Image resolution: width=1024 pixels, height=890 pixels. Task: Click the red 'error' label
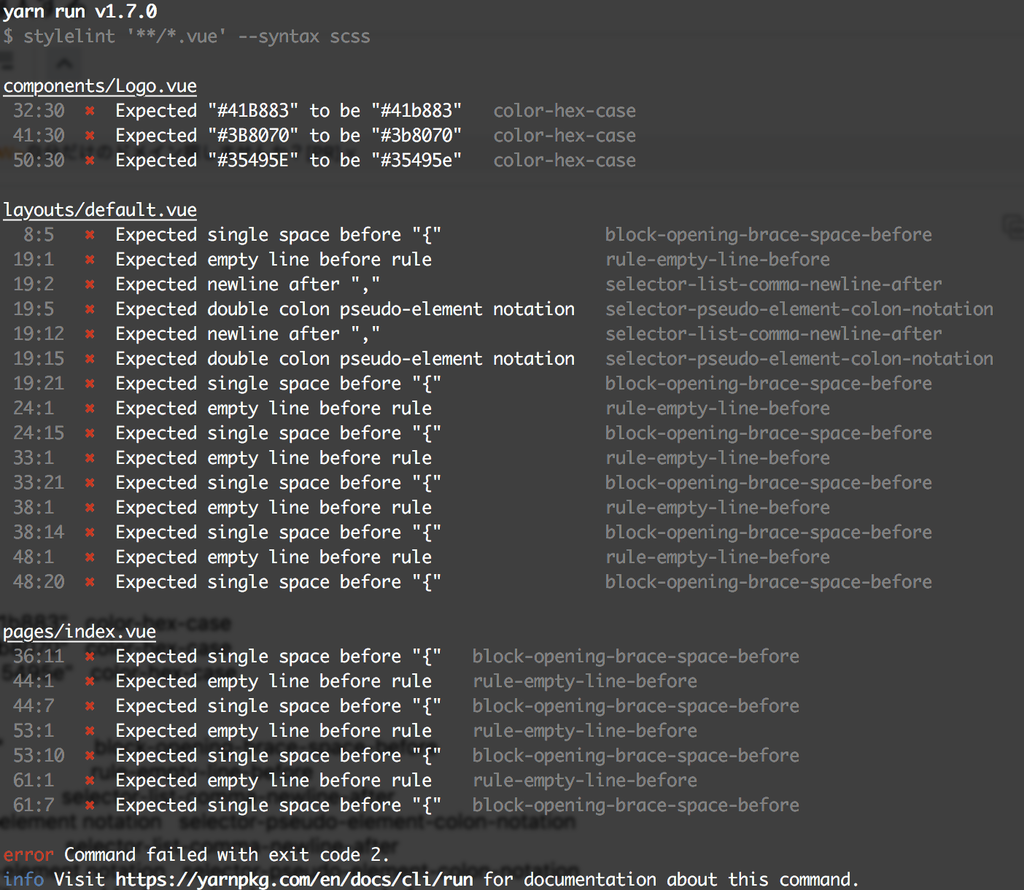point(28,855)
